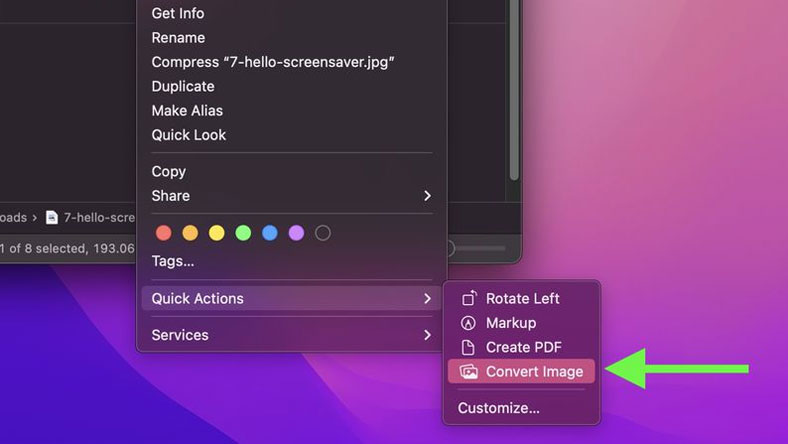Click the file icon in Finder path bar

coord(51,217)
